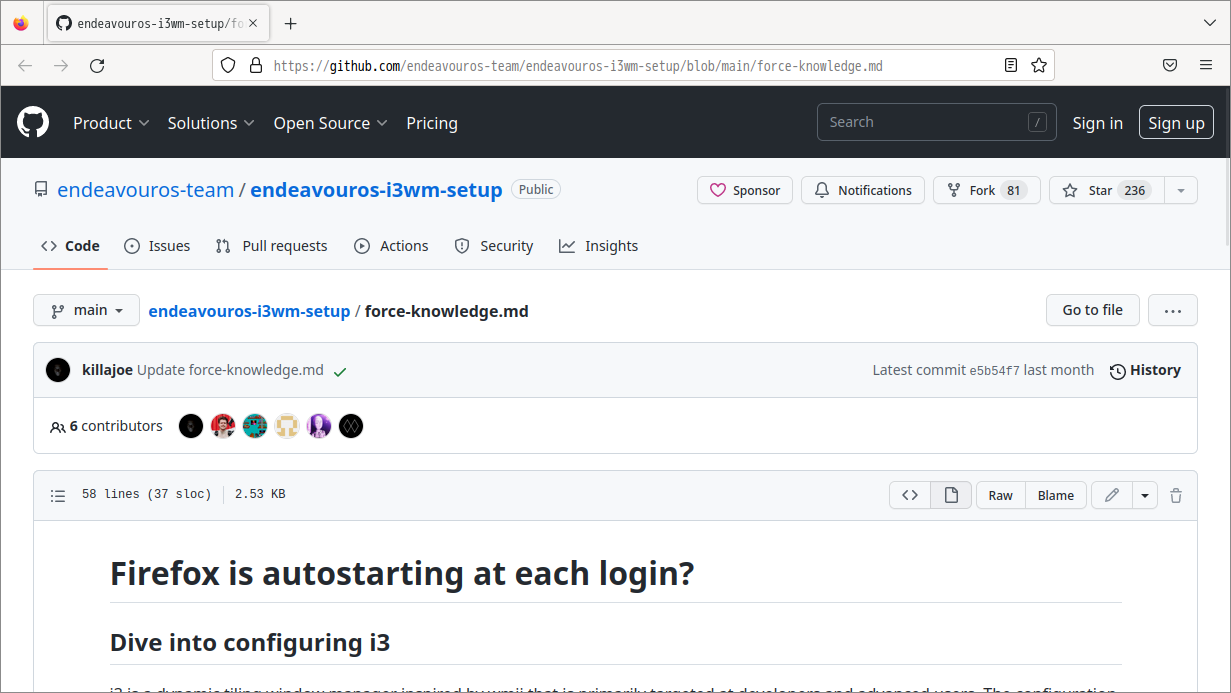Save the page to Pocket

click(x=1170, y=65)
